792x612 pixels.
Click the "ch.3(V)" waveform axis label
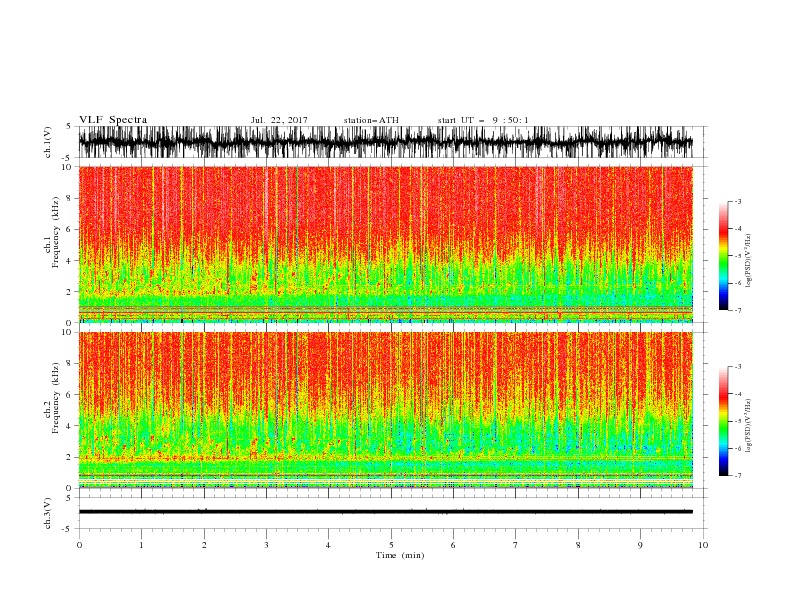pos(48,513)
